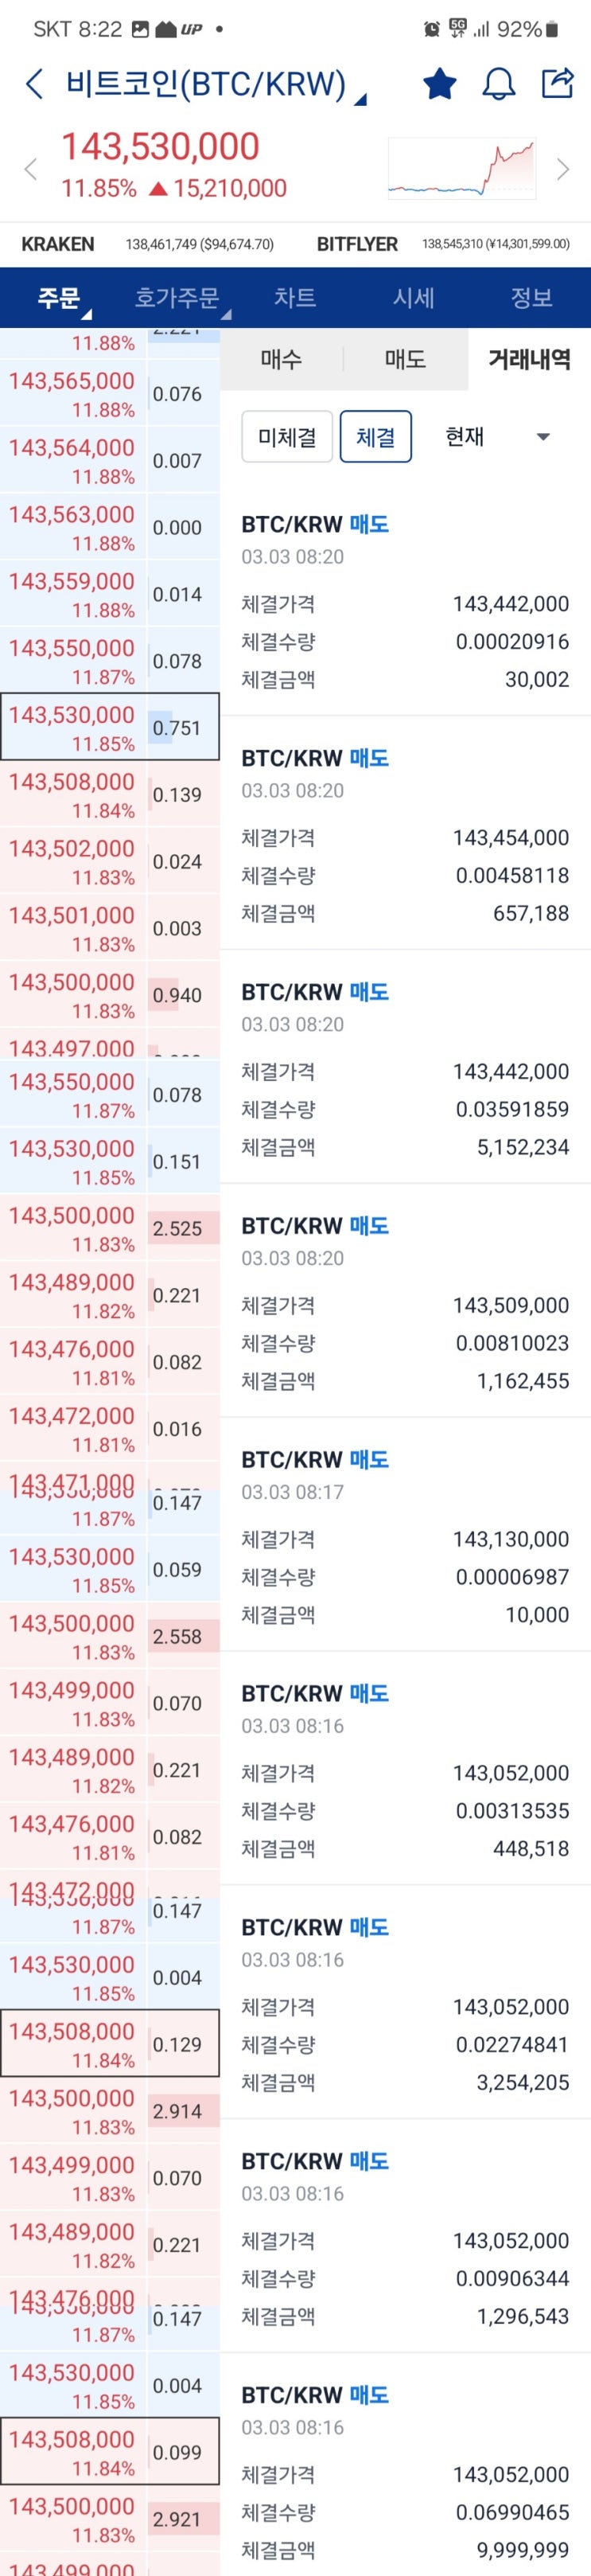Open the mini price chart thumbnail
This screenshot has height=2576, width=591.
[x=462, y=169]
